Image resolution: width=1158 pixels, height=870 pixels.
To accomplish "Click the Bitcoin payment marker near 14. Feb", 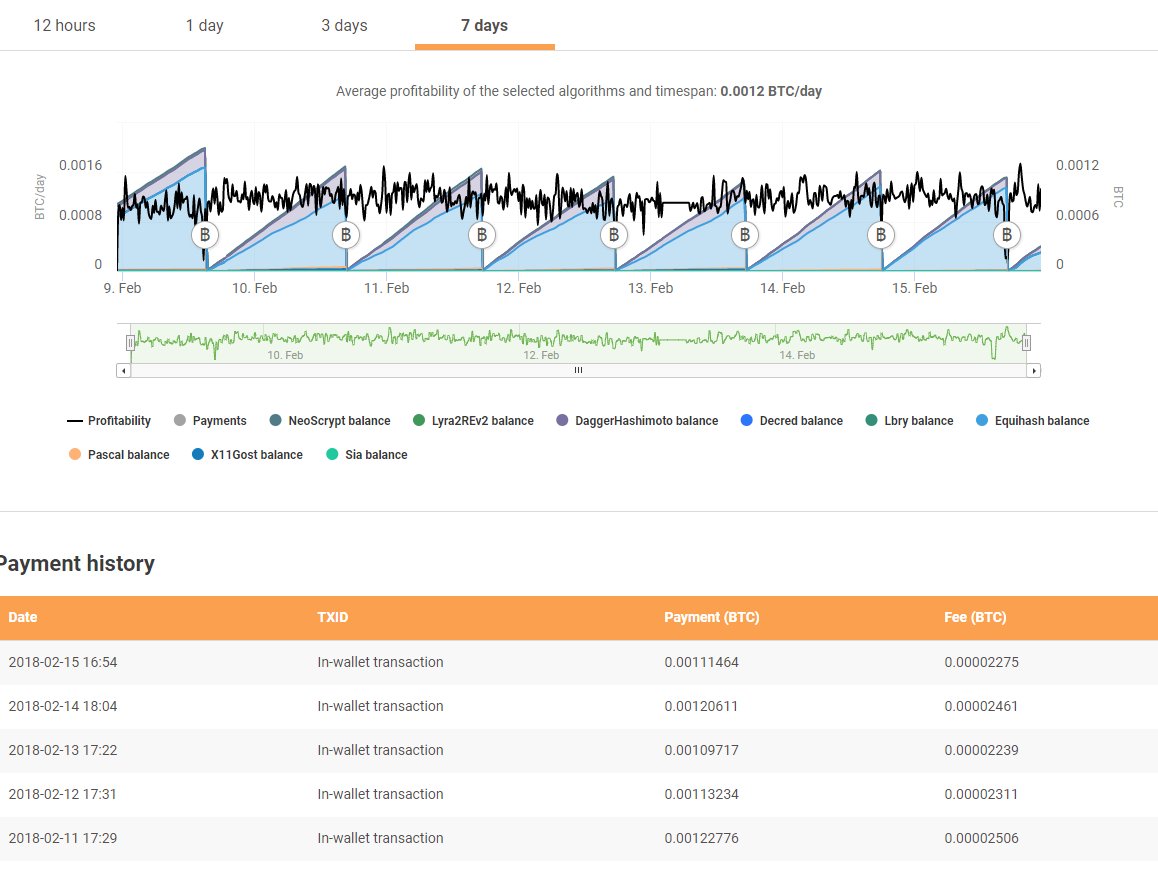I will (x=880, y=235).
